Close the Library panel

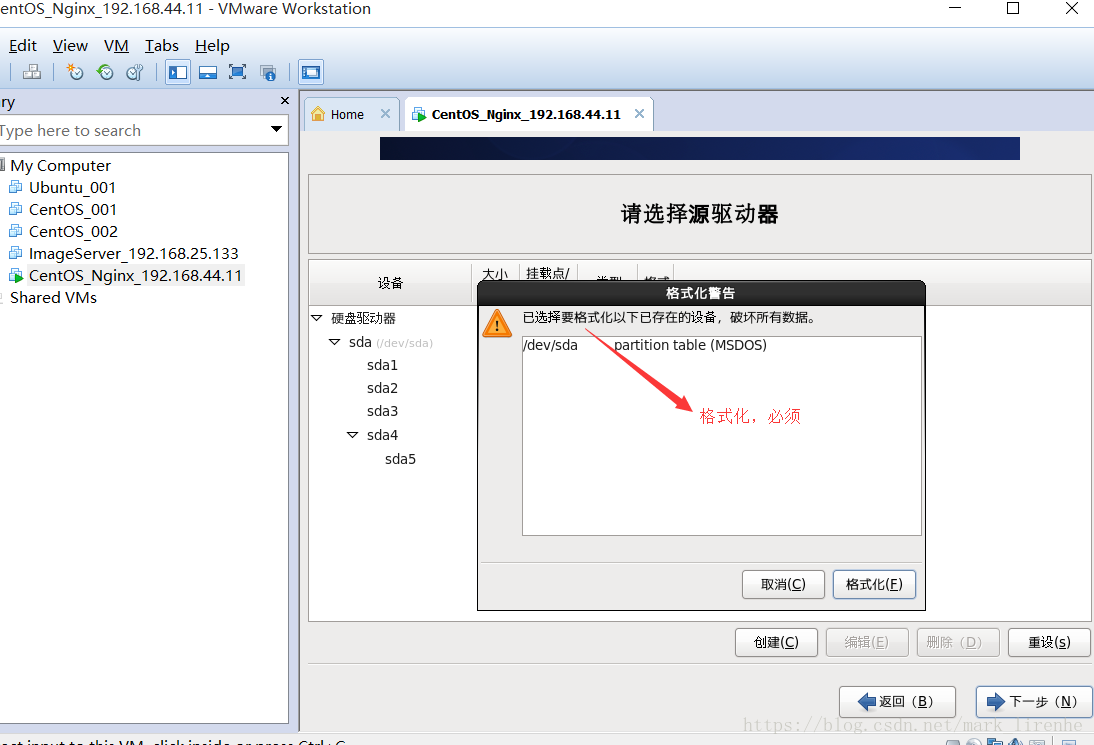click(x=285, y=101)
